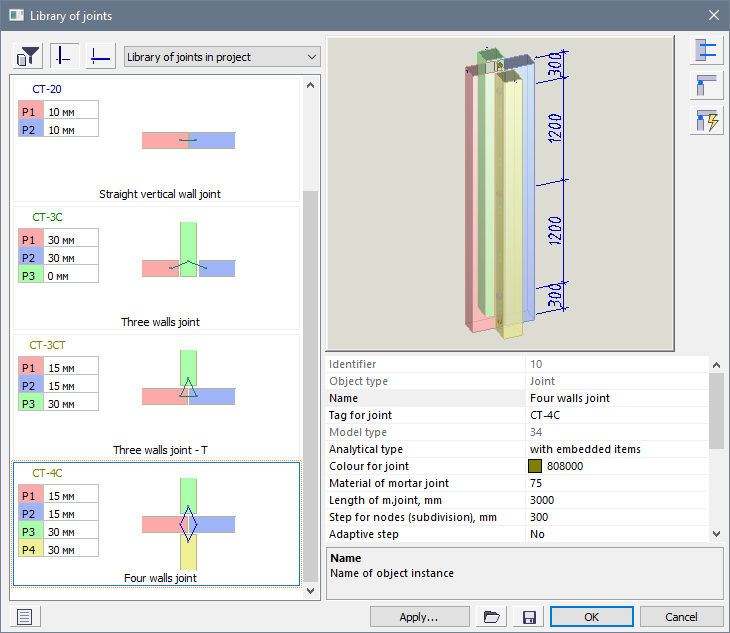The width and height of the screenshot is (730, 633).
Task: Click the open folder icon
Action: [x=490, y=617]
